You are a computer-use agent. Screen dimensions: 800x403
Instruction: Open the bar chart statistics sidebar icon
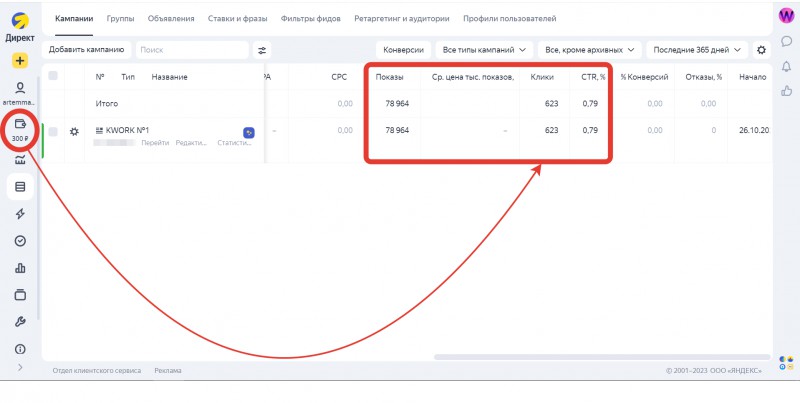(x=20, y=268)
